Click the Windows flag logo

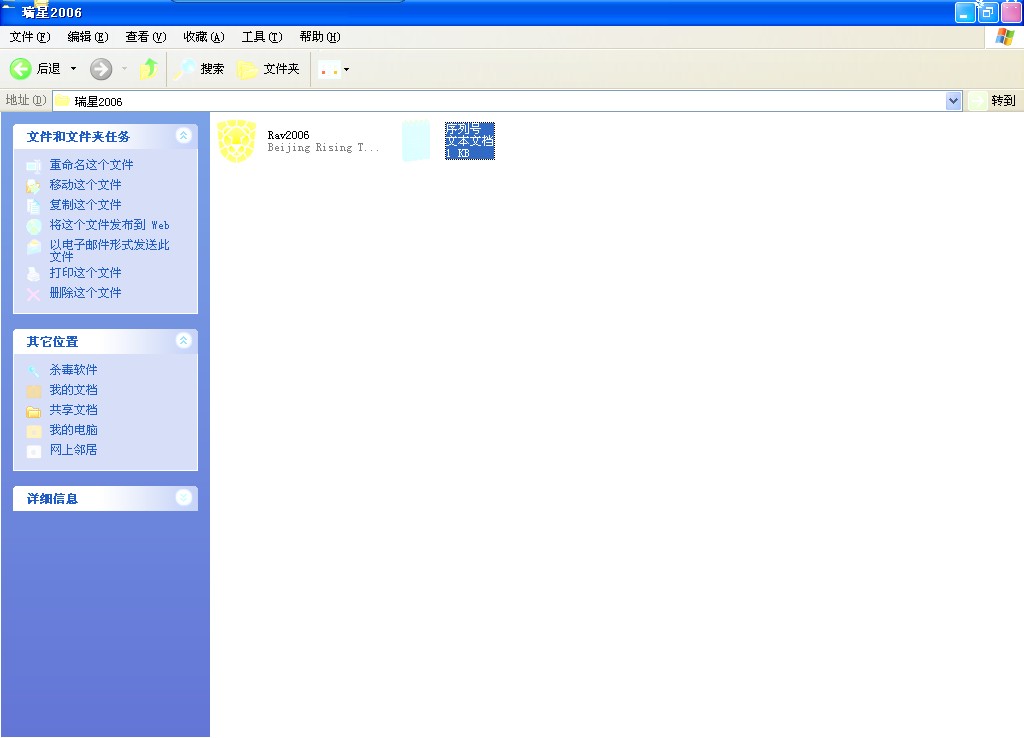[1004, 37]
